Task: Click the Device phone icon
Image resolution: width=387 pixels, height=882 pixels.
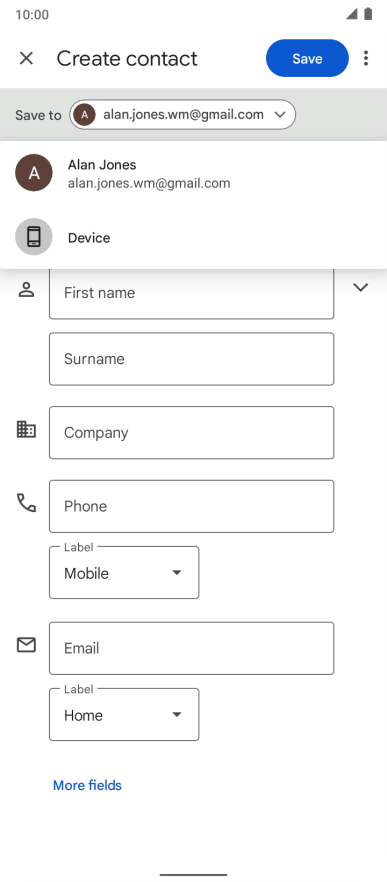Action: point(34,237)
